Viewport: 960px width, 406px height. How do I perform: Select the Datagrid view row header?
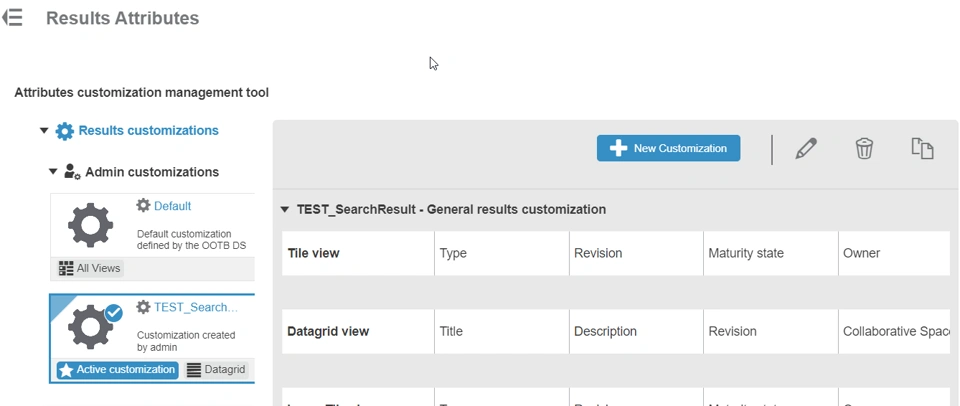pyautogui.click(x=328, y=332)
